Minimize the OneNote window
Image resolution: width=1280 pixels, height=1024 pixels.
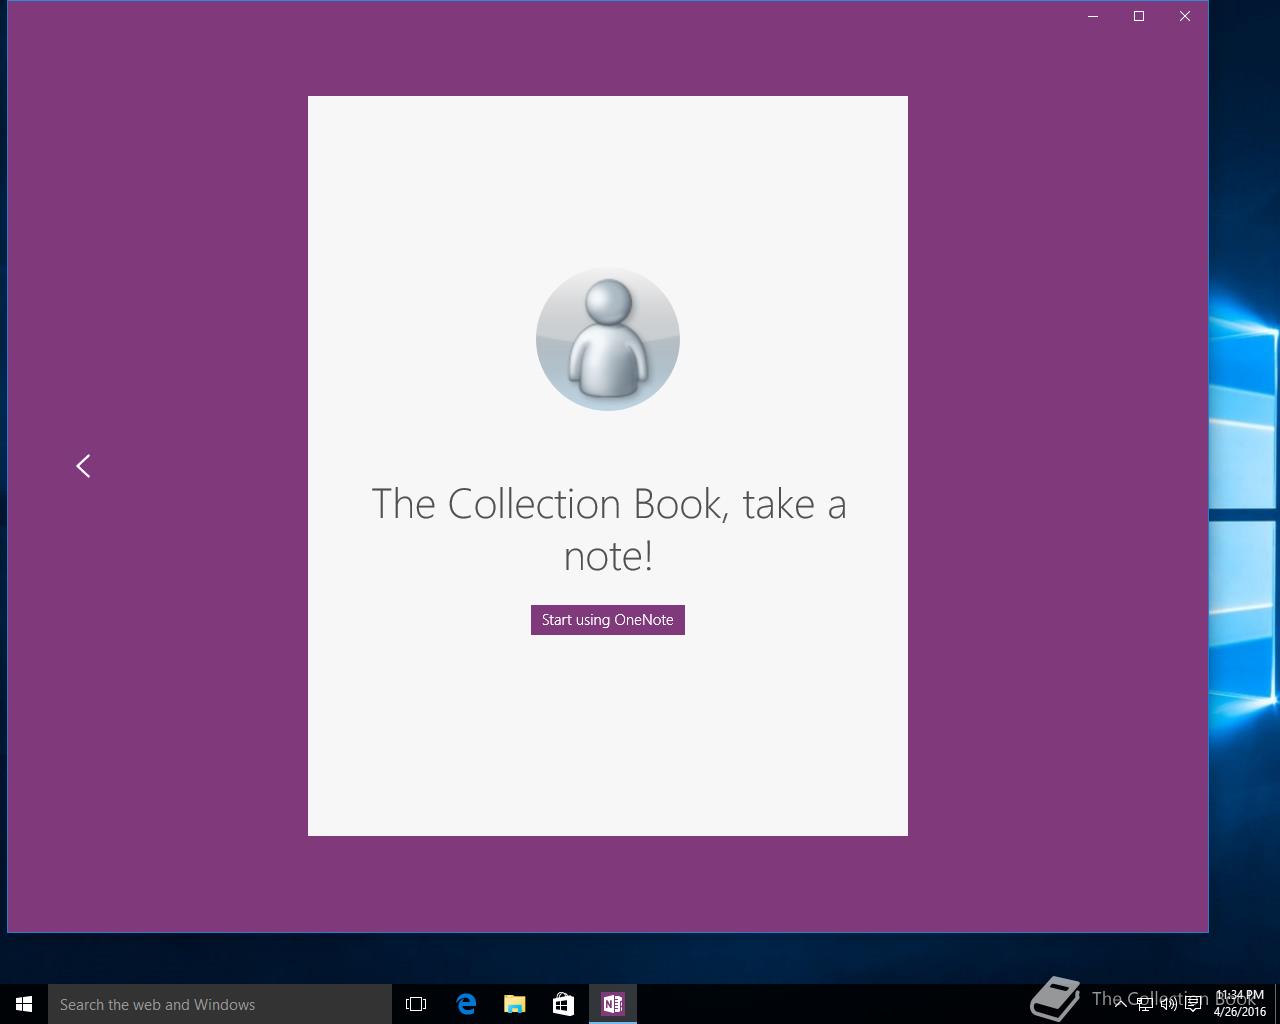(x=1093, y=16)
